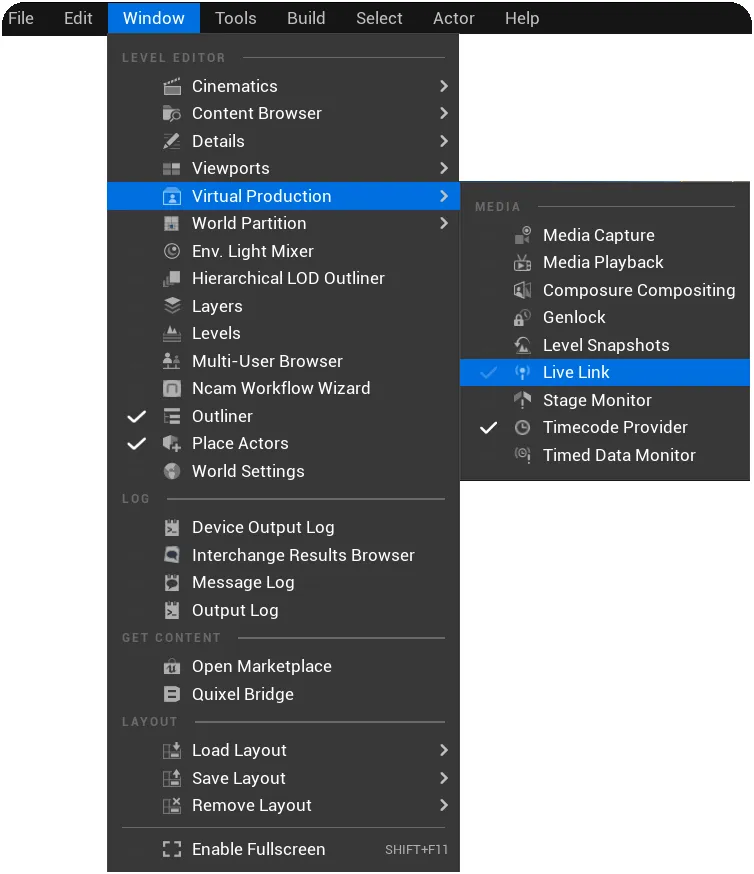754x874 pixels.
Task: Close the Window menu
Action: 154,18
